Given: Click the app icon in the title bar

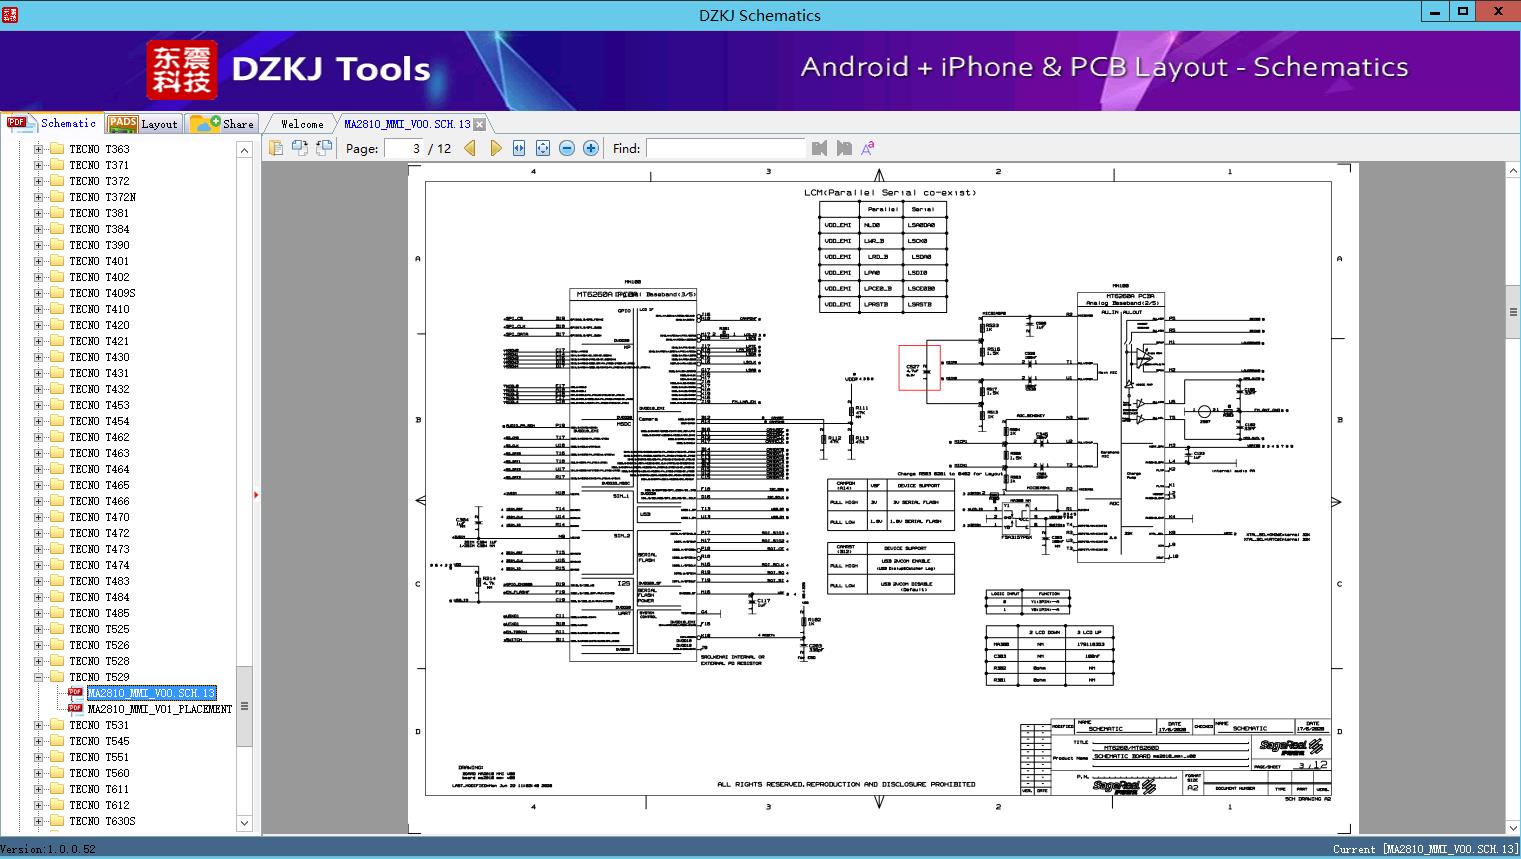Looking at the screenshot, I should pyautogui.click(x=11, y=14).
